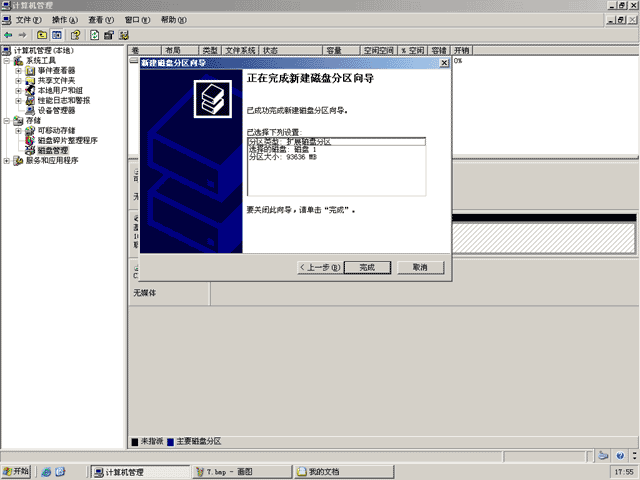This screenshot has width=640, height=480.
Task: Toggle the show/hide console tree icon
Action: (x=56, y=36)
